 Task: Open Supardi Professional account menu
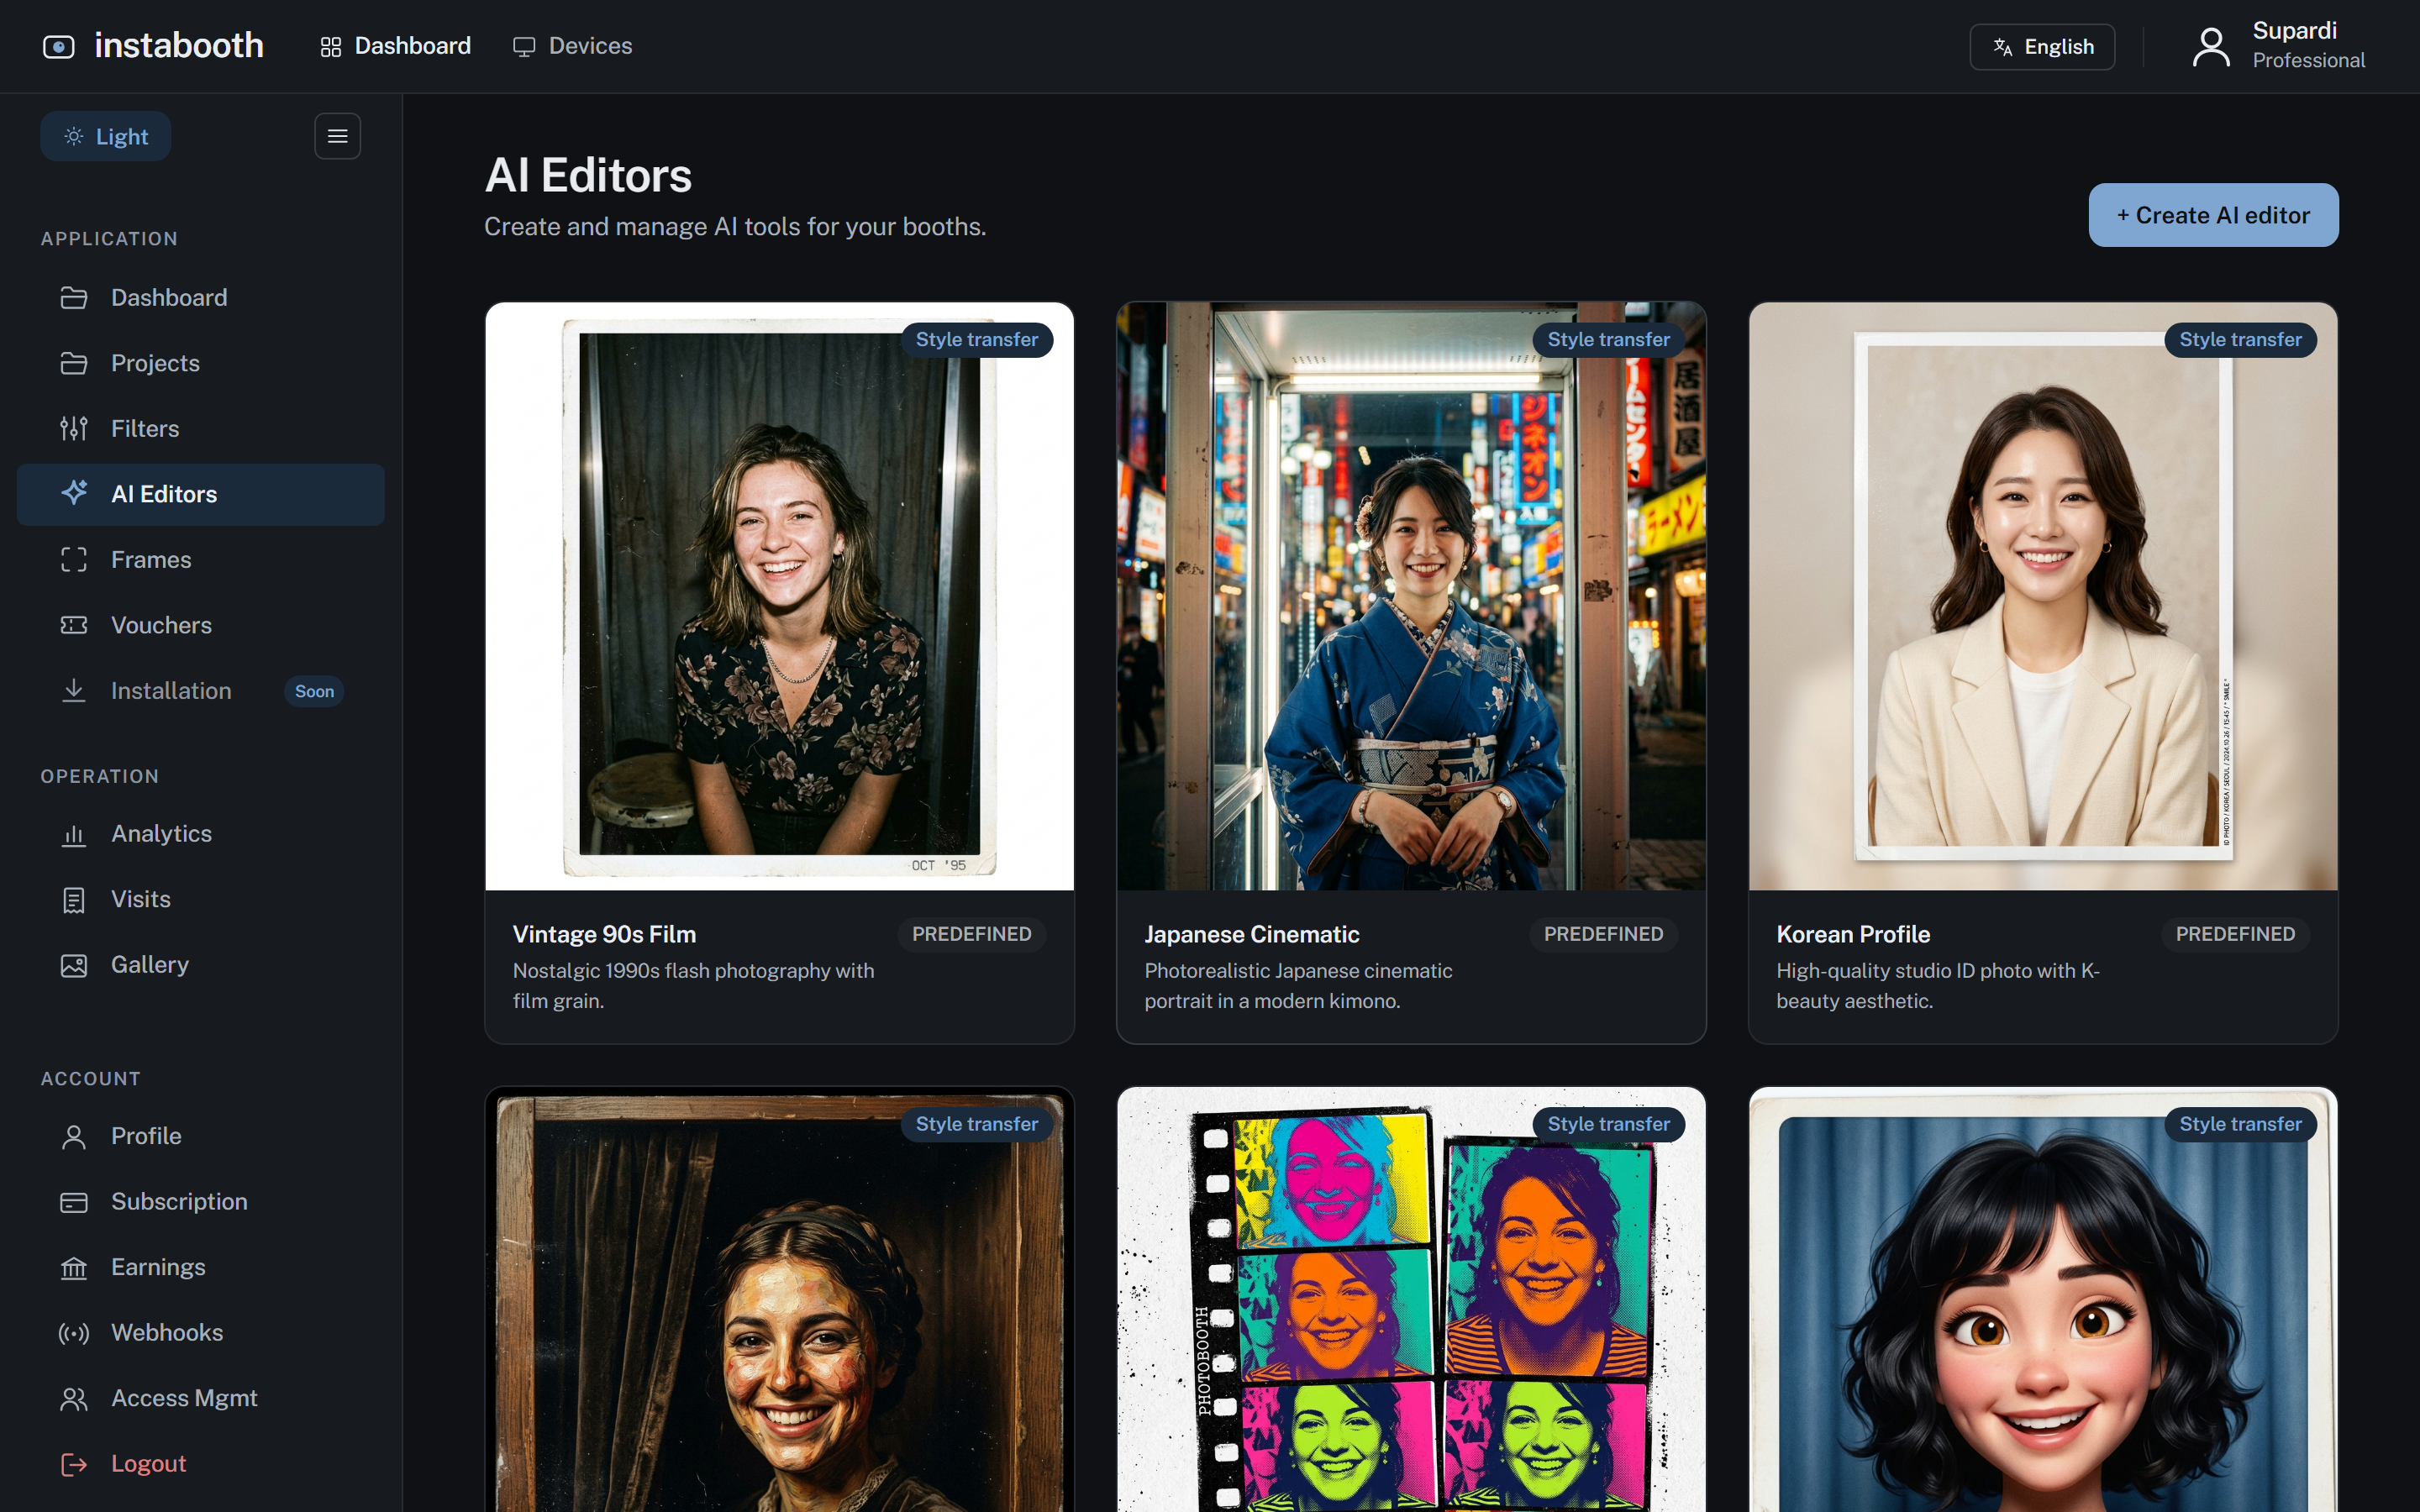2279,46
